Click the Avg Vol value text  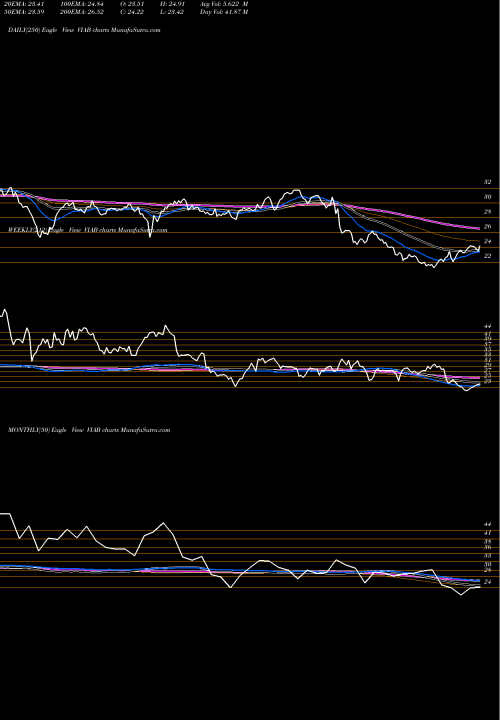tap(224, 4)
